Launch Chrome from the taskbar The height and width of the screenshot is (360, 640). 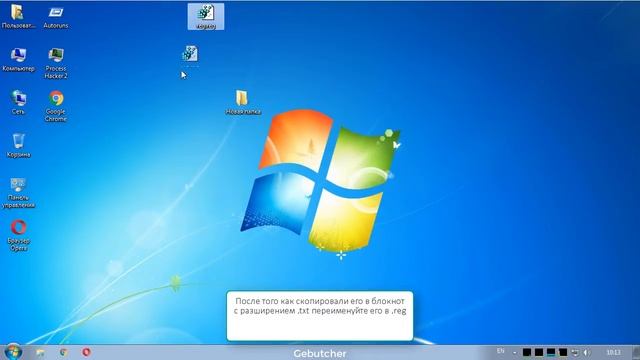click(63, 352)
